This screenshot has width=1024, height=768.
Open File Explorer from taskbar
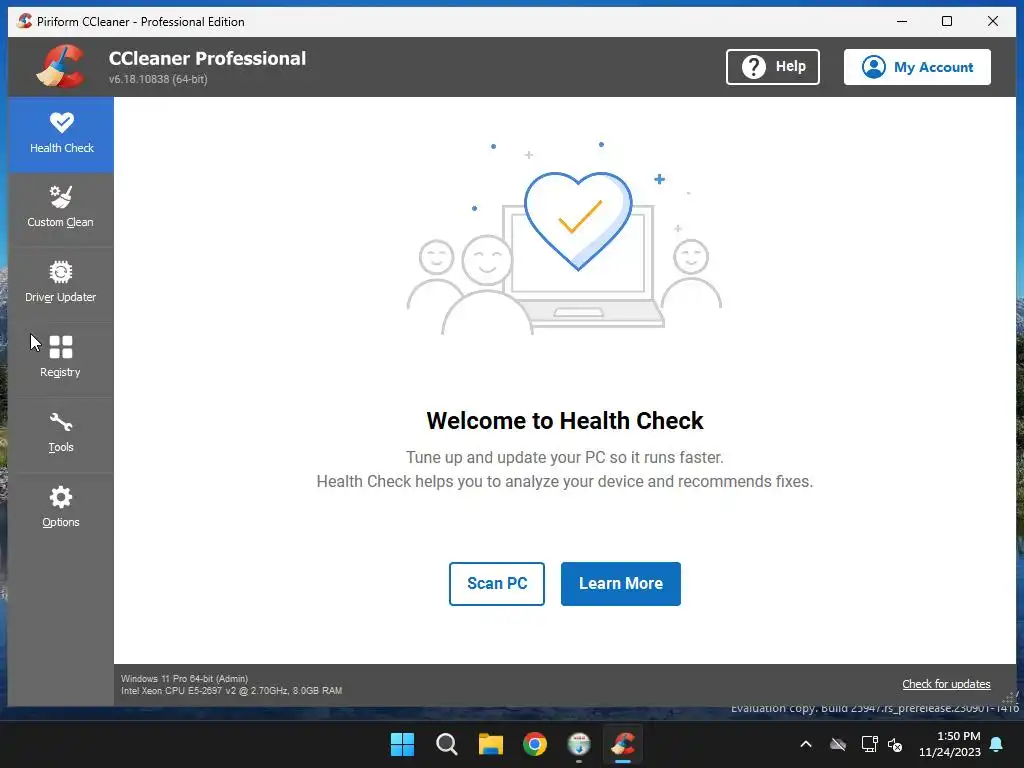click(490, 744)
